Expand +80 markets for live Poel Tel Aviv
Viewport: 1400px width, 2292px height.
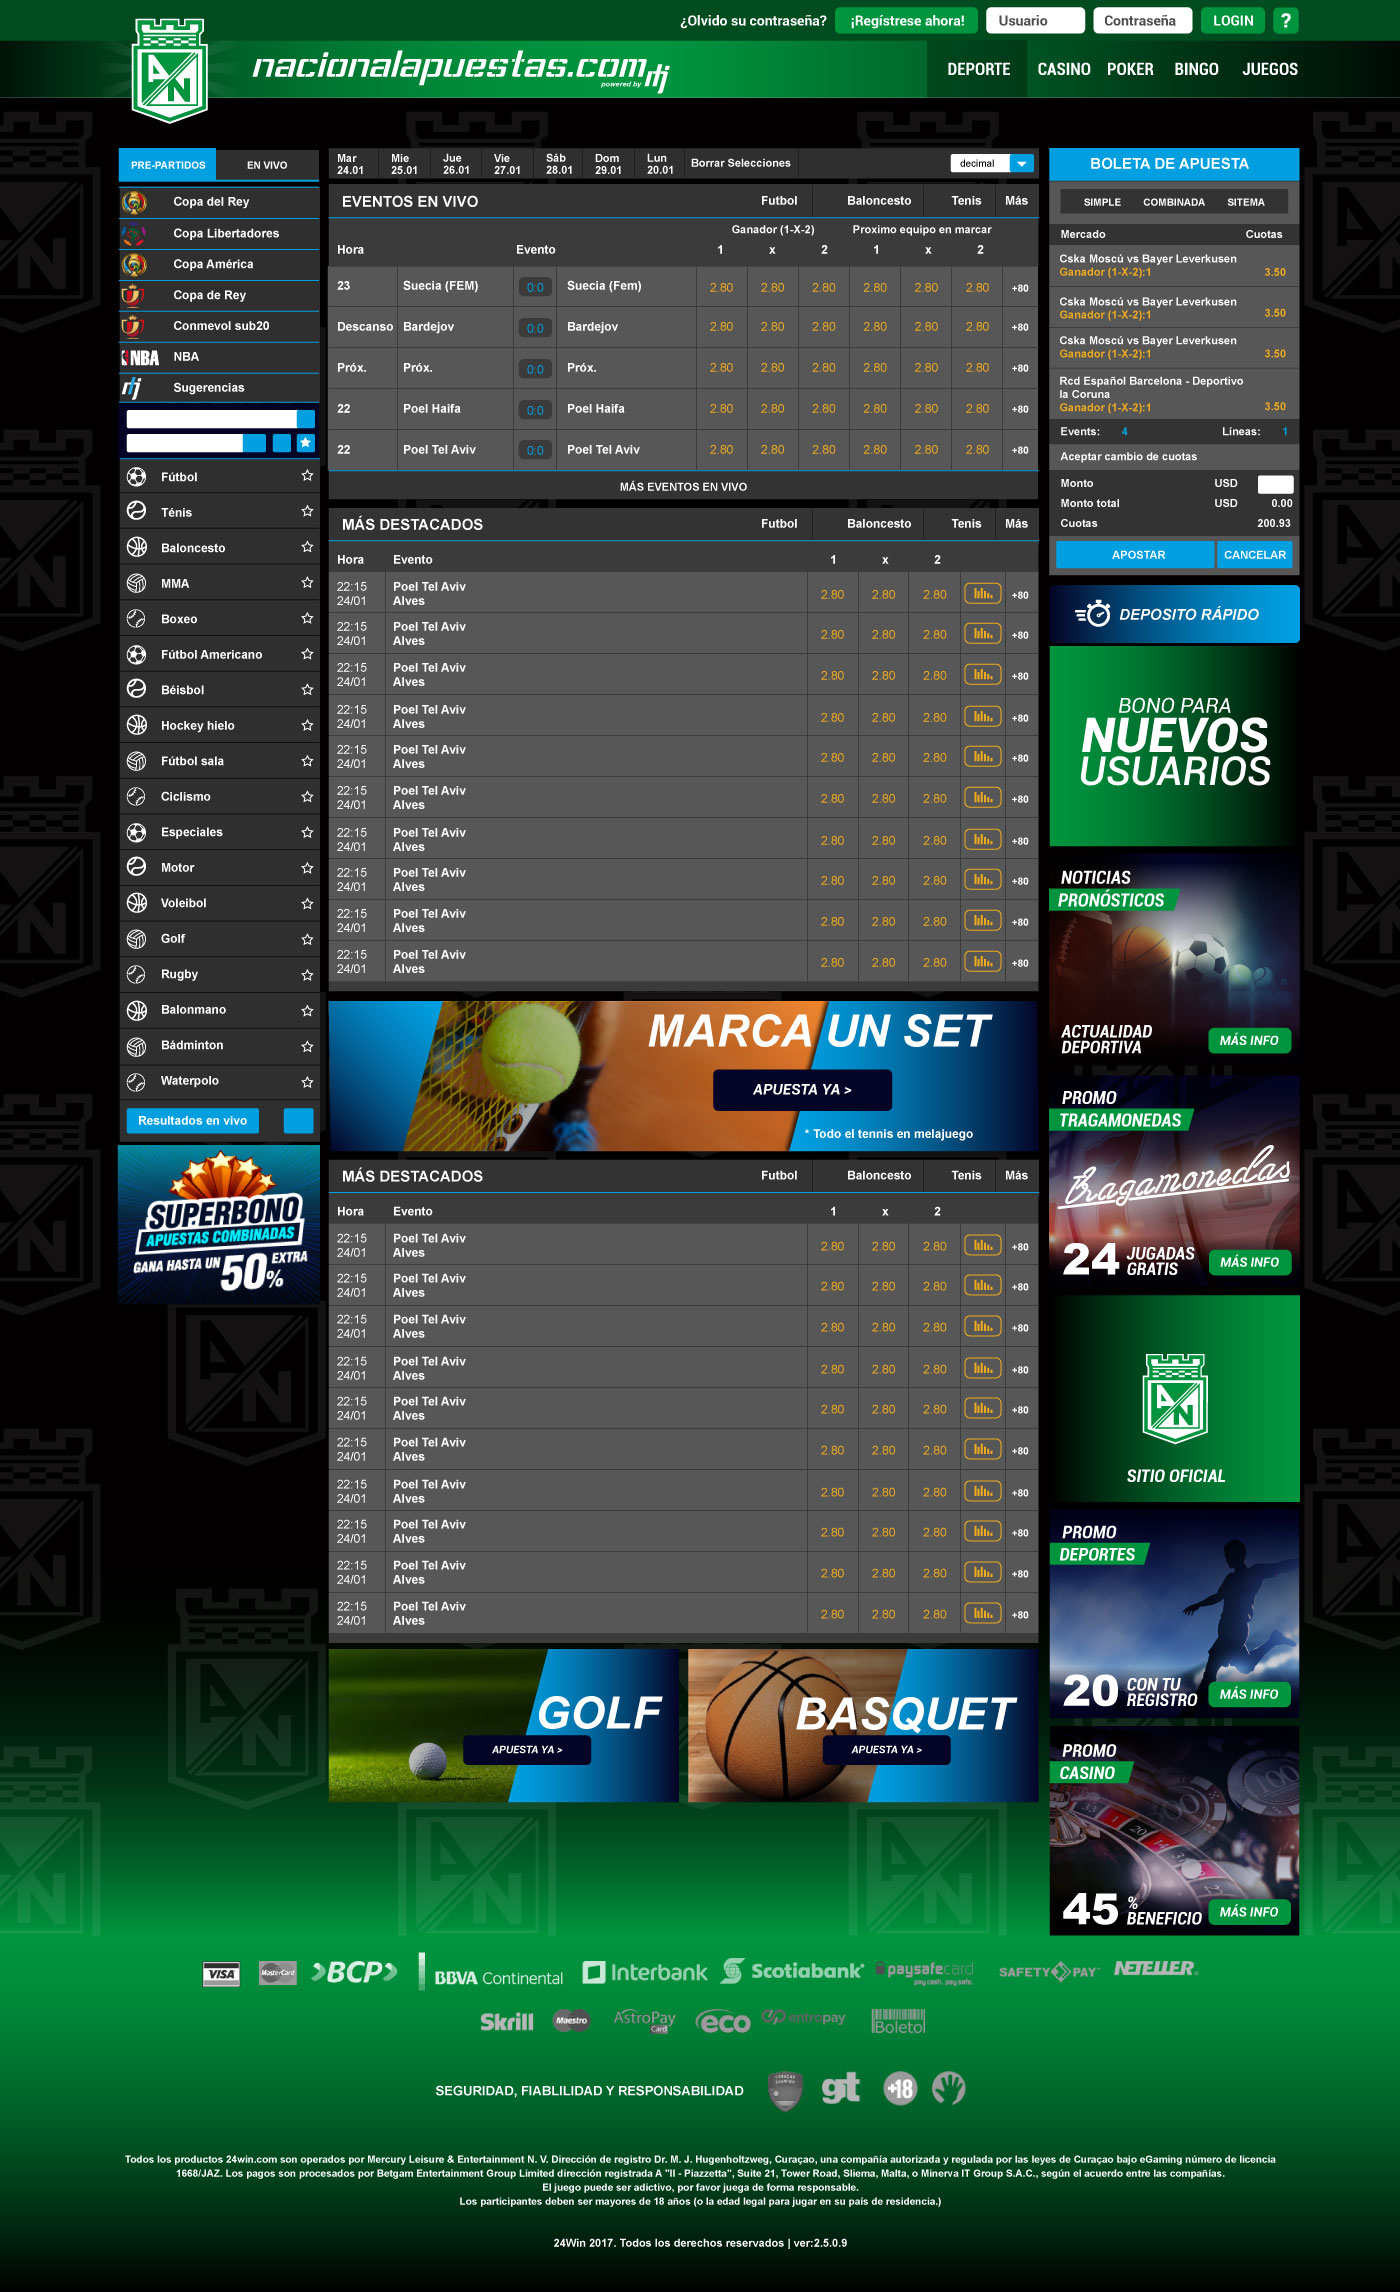tap(1020, 450)
